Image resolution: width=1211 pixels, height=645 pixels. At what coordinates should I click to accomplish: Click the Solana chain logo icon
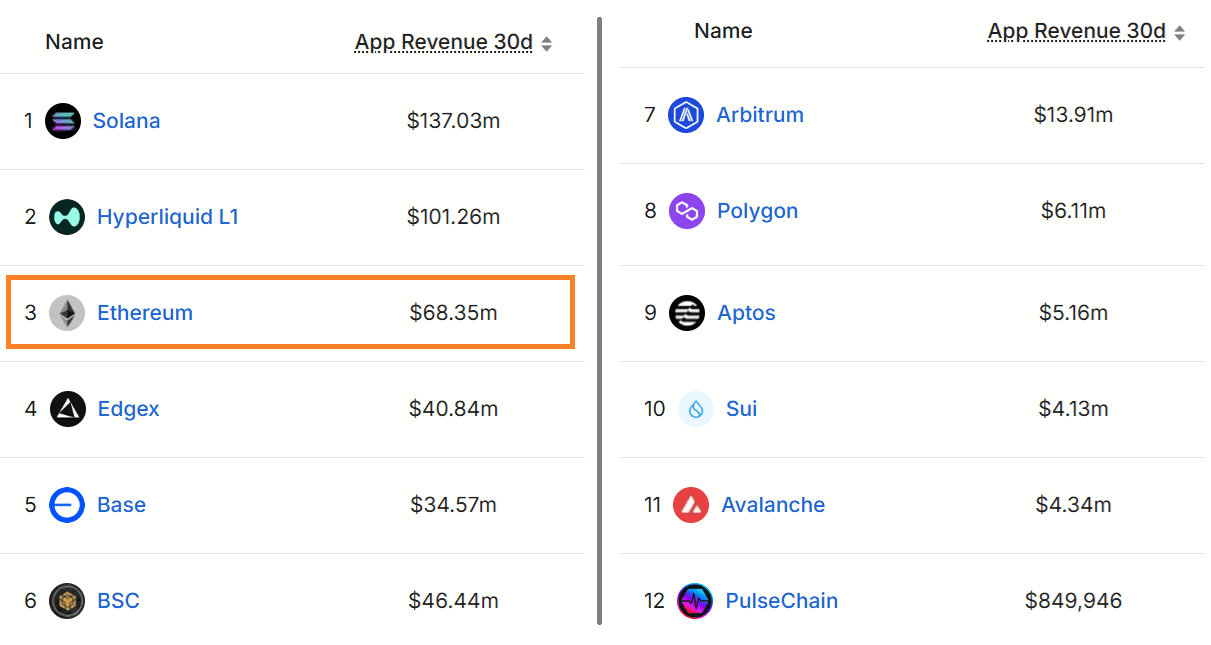(63, 121)
